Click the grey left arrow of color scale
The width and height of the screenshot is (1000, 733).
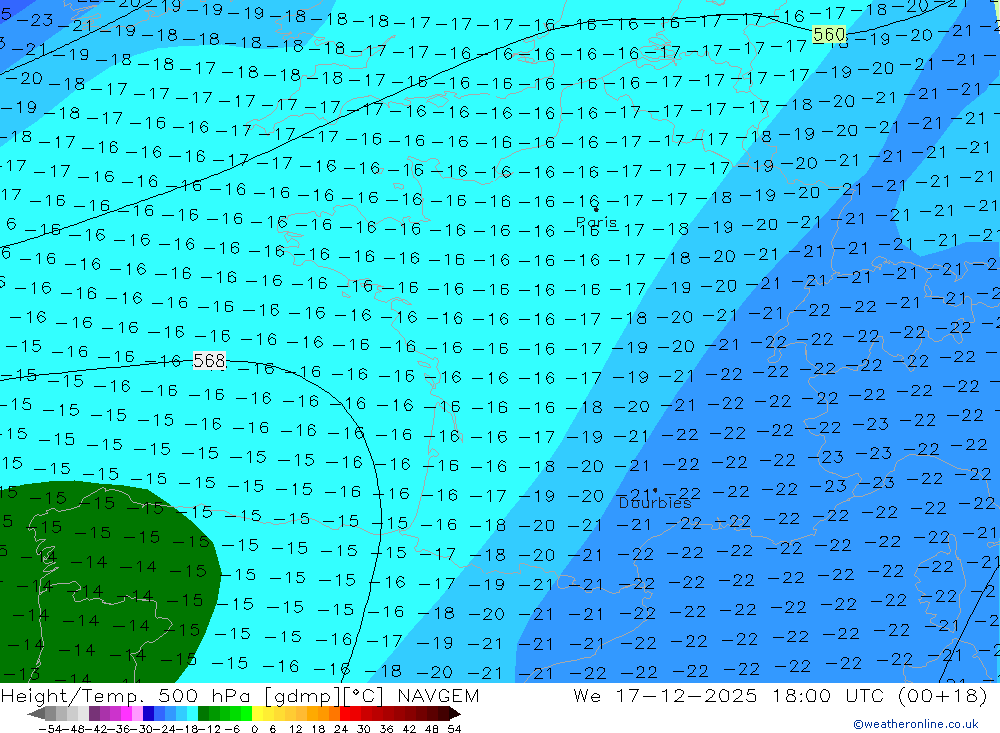[x=36, y=714]
